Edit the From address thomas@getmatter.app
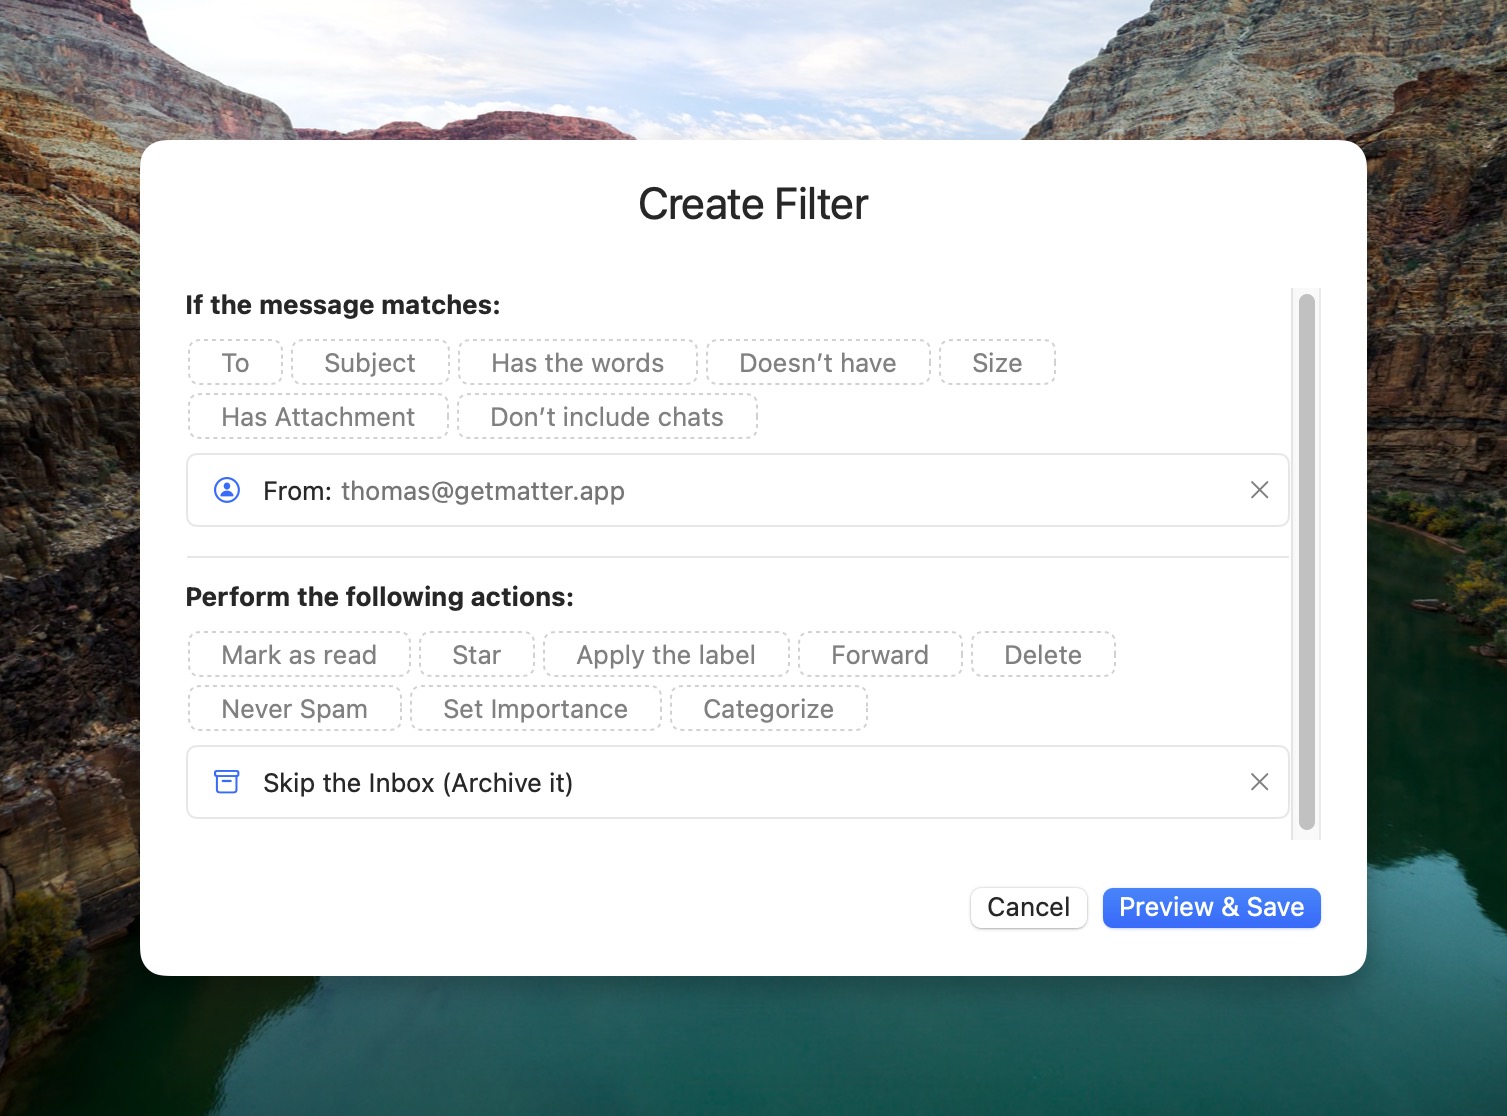The image size is (1507, 1116). click(483, 490)
